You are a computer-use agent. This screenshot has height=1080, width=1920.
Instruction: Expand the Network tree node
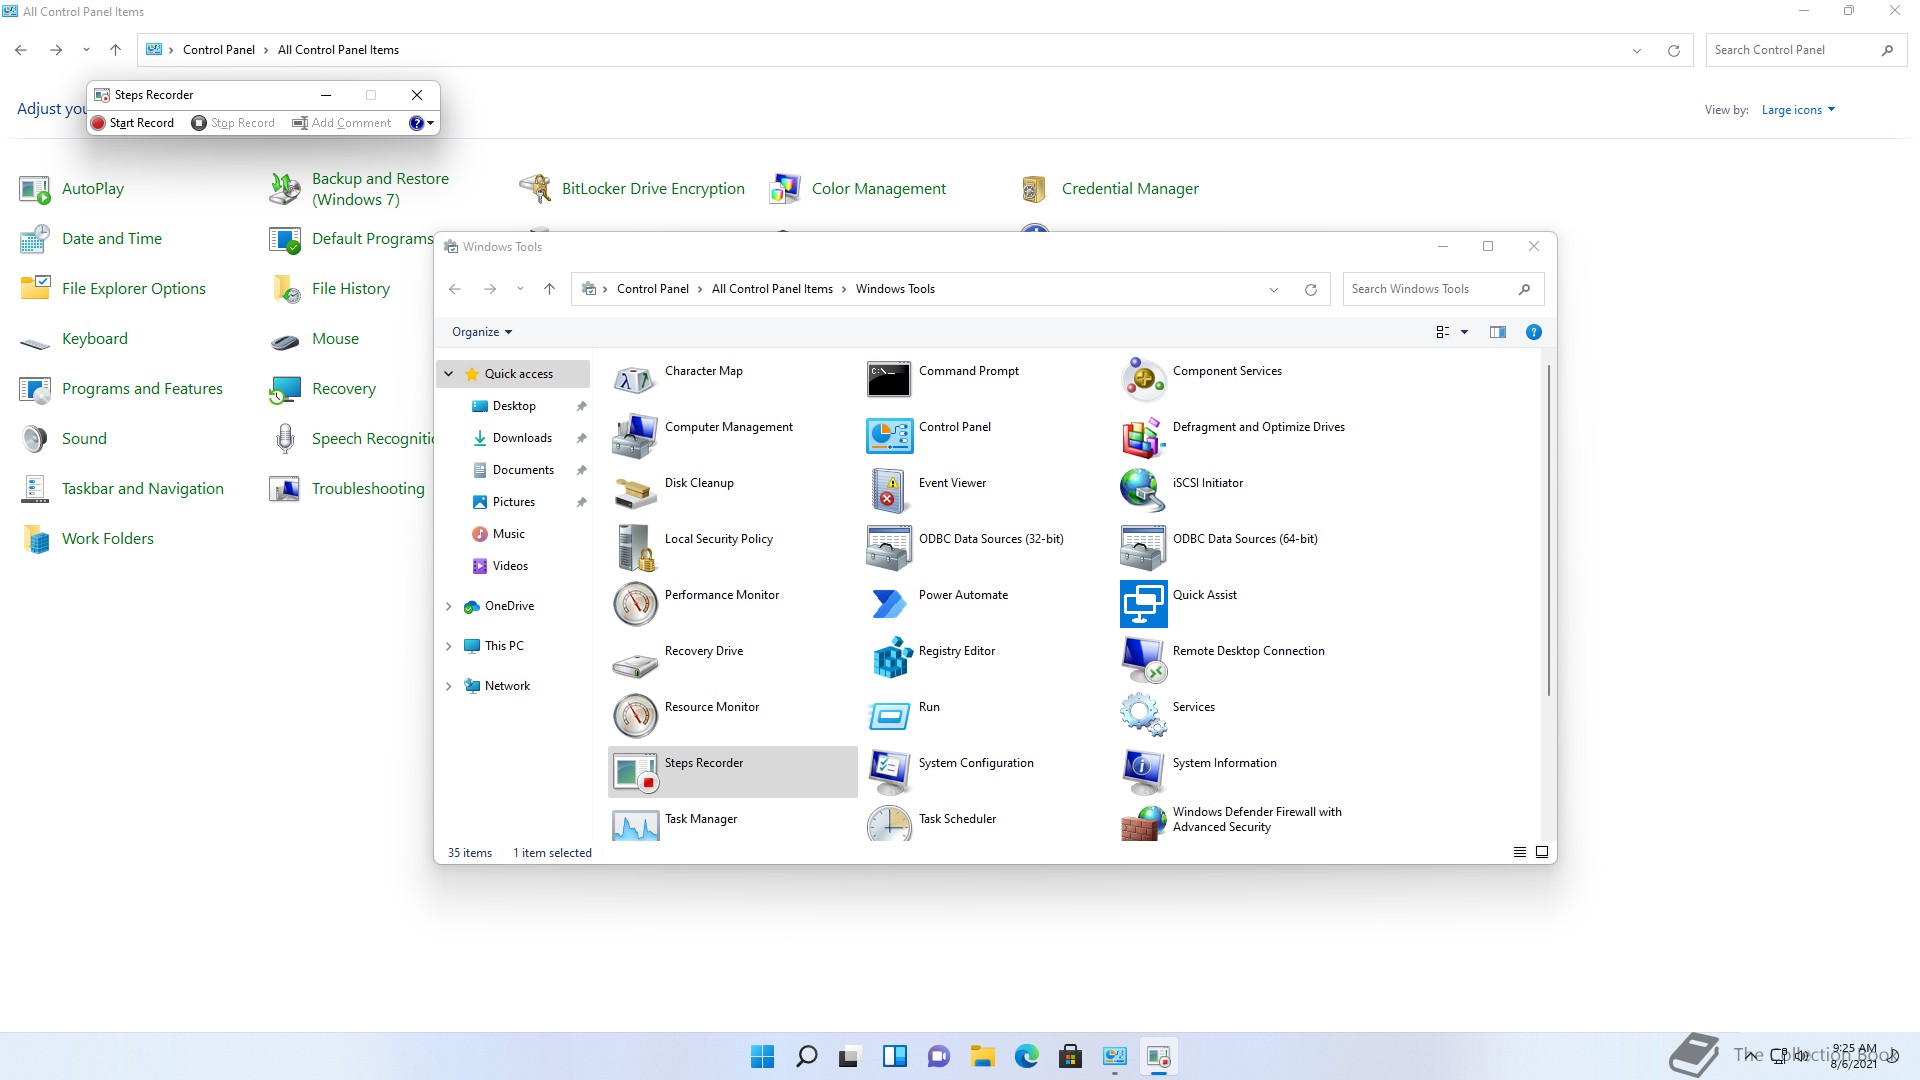click(449, 686)
